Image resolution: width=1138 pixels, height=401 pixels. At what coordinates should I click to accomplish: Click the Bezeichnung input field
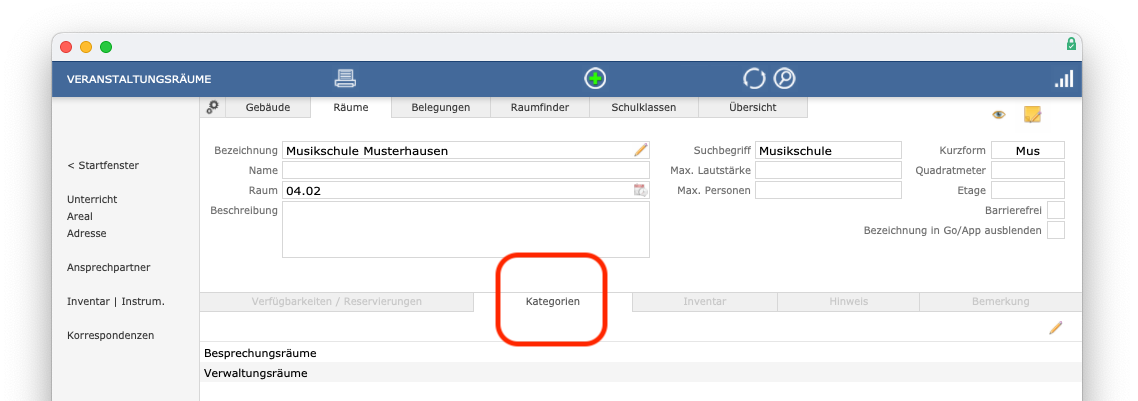[466, 150]
